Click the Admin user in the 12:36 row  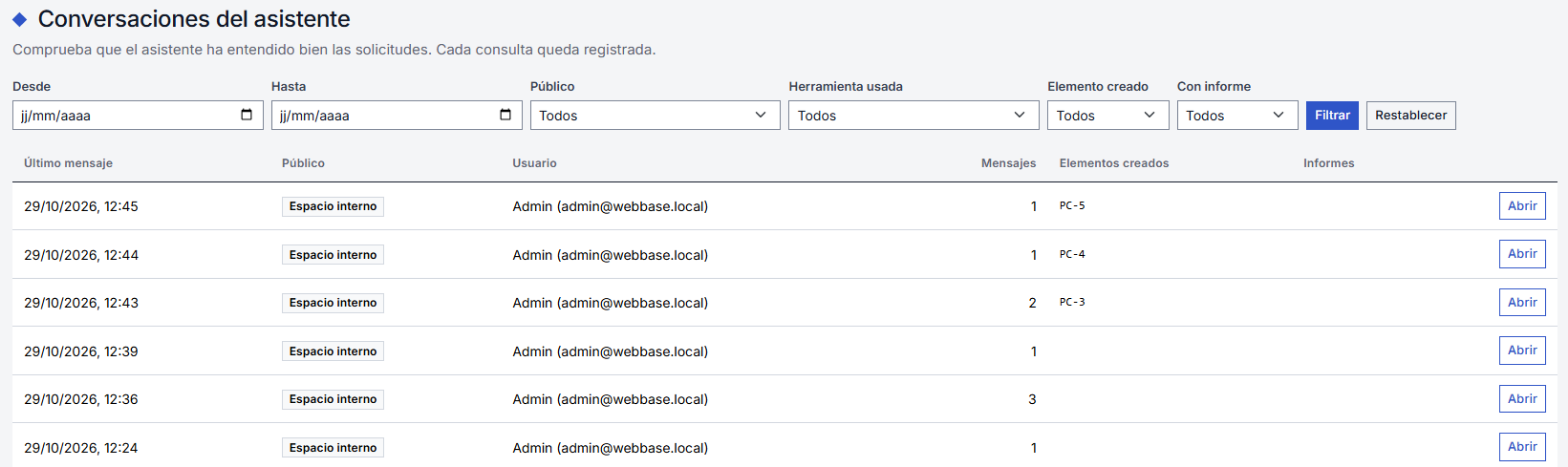[x=610, y=399]
